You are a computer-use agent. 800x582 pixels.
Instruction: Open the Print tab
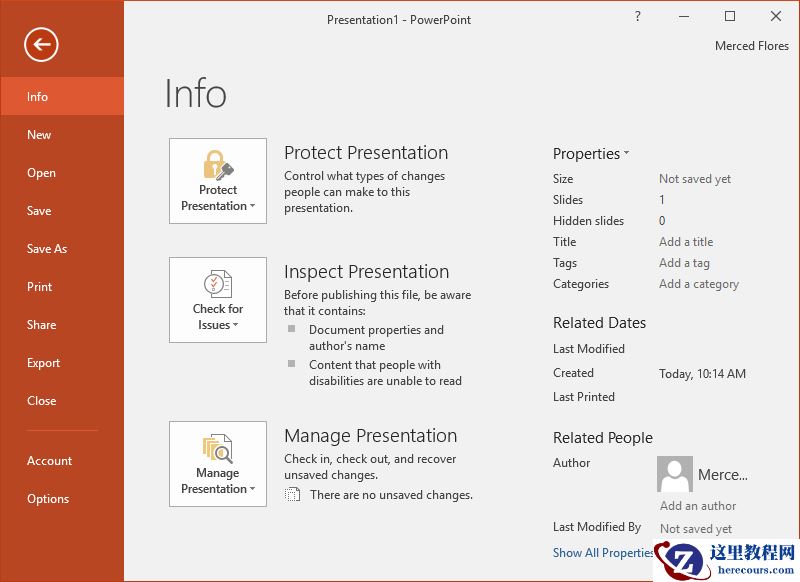[62, 287]
